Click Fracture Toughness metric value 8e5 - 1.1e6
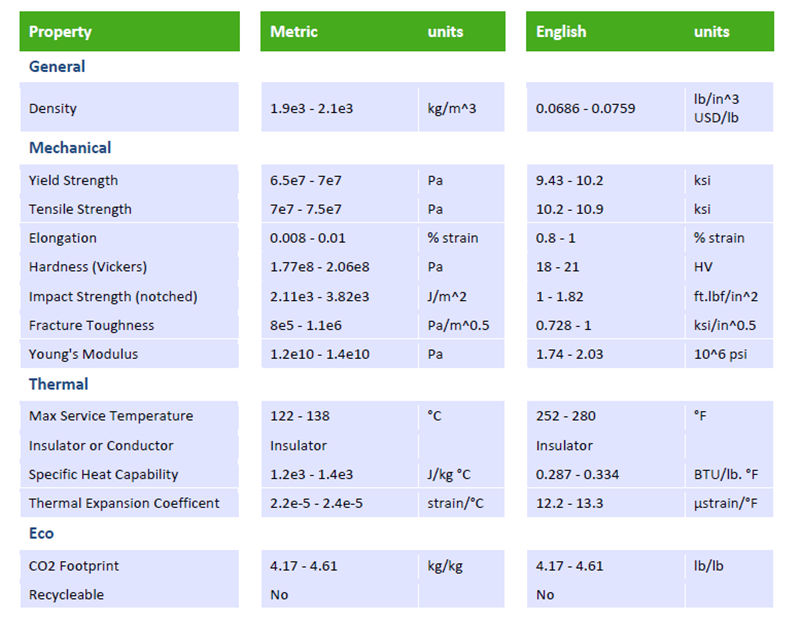800x623 pixels. coord(306,325)
